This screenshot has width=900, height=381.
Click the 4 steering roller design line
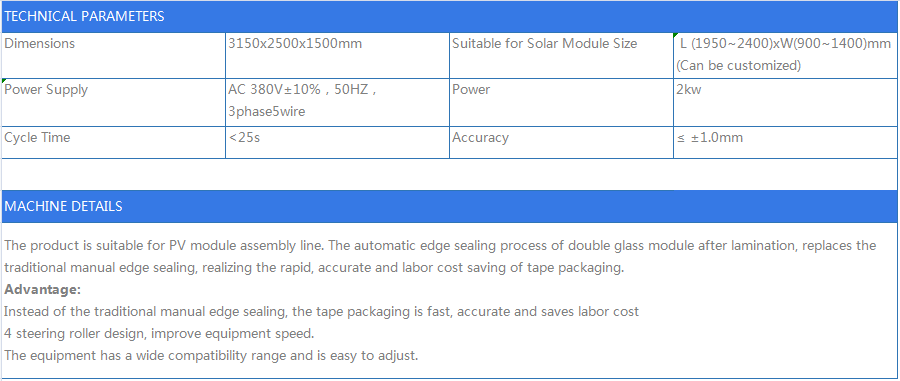tap(159, 334)
